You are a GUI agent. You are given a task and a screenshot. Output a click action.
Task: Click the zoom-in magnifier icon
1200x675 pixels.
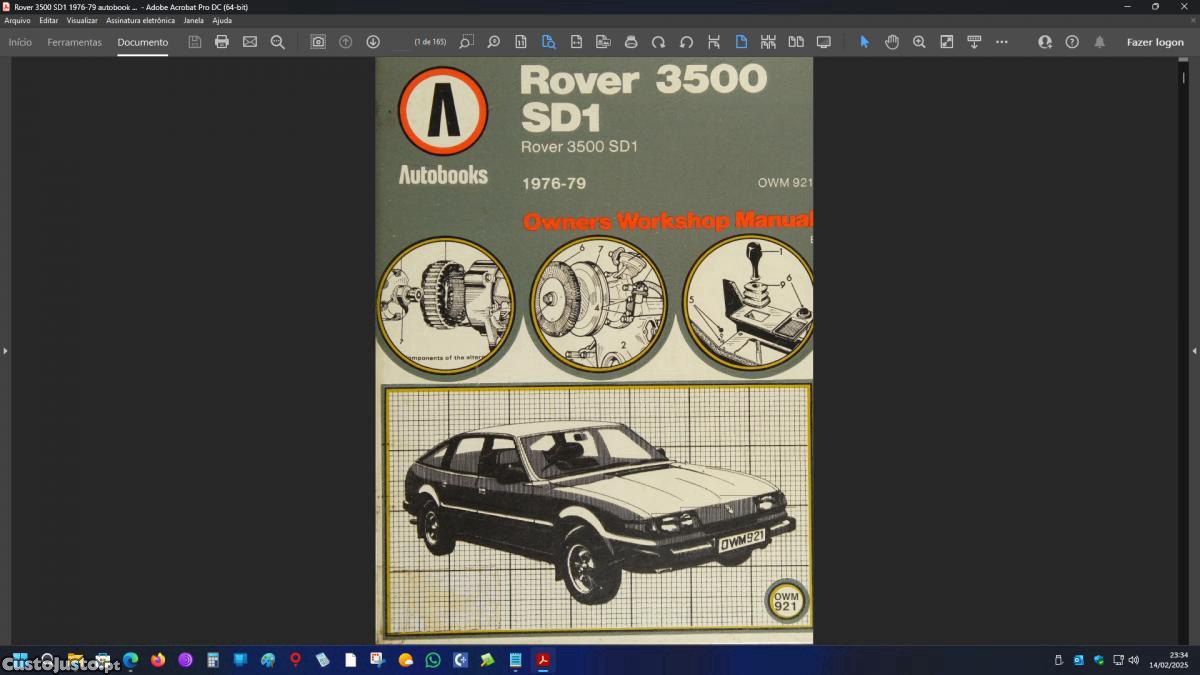[x=919, y=42]
